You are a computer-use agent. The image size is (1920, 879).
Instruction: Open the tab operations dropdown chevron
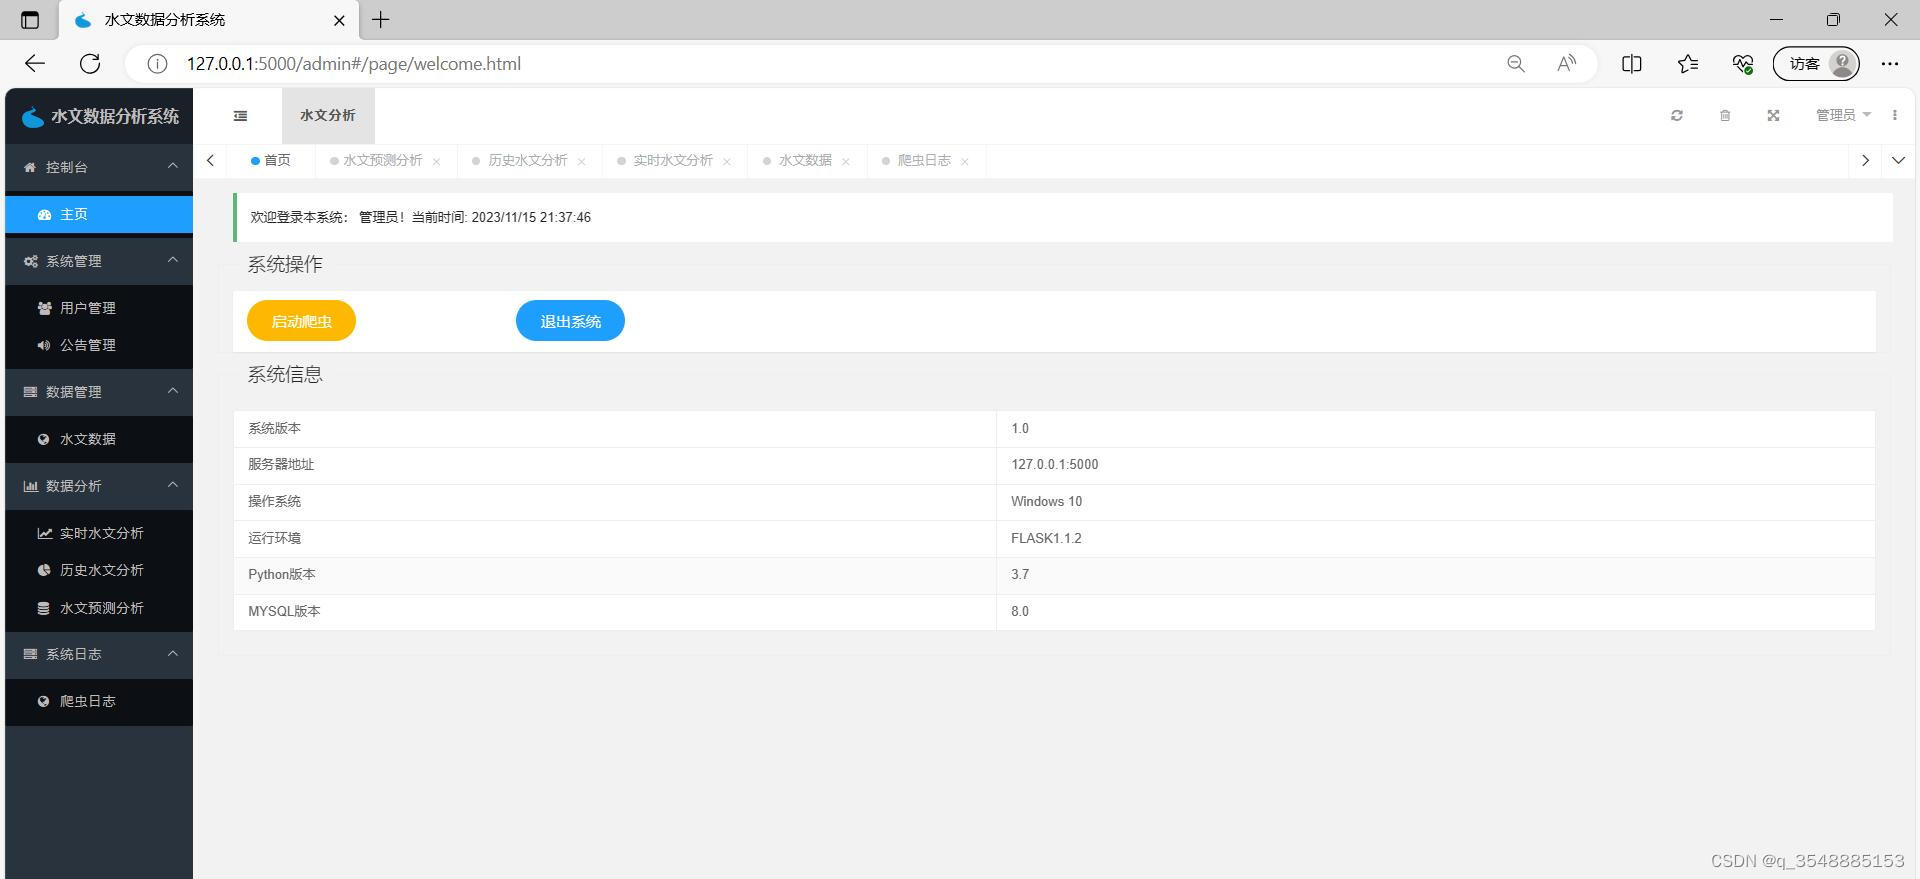(x=1898, y=160)
